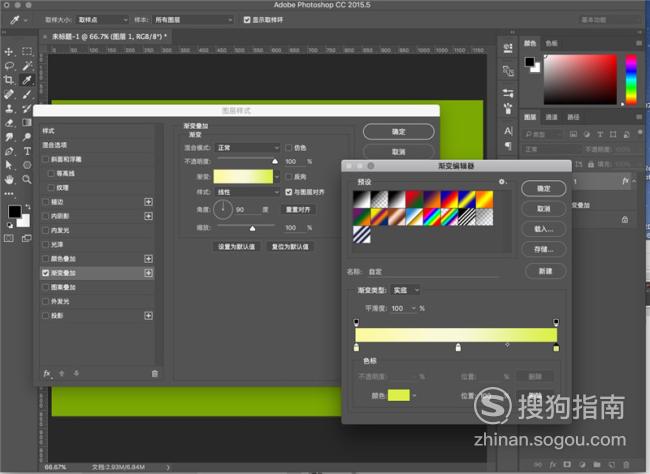Select the Rectangular Marquee tool
This screenshot has width=650, height=474.
(27, 51)
